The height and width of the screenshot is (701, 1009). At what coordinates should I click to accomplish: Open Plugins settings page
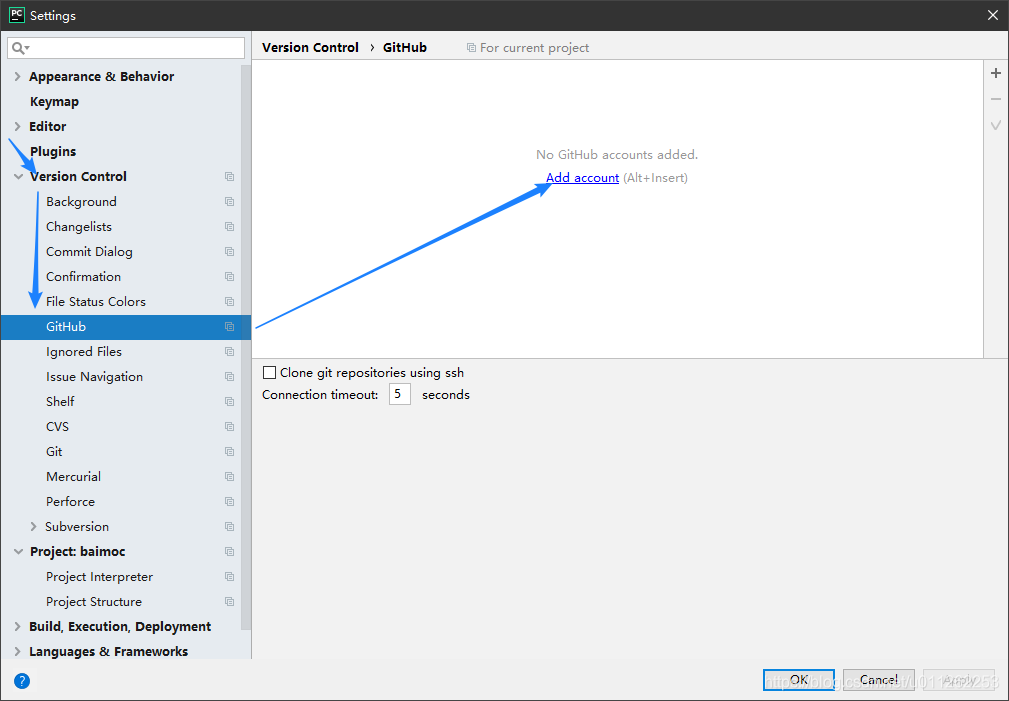[53, 152]
